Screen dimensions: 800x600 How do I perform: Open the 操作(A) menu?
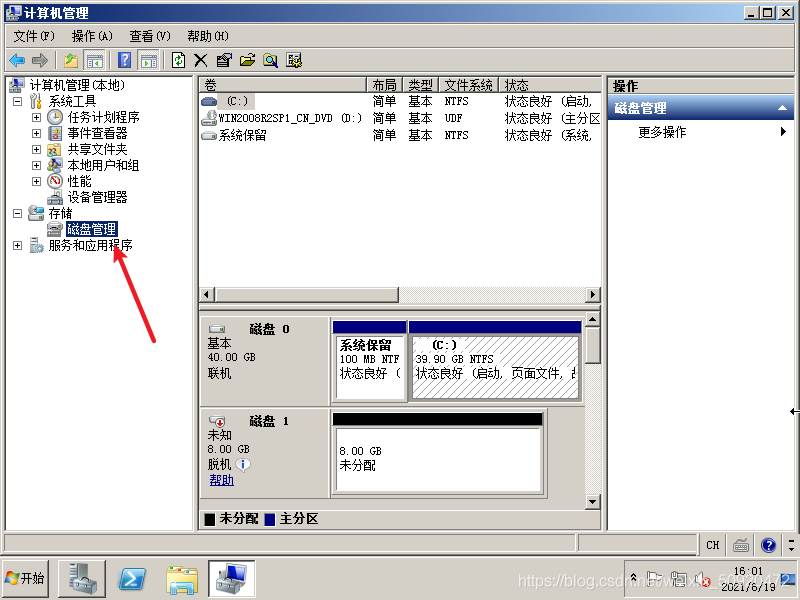pos(92,36)
